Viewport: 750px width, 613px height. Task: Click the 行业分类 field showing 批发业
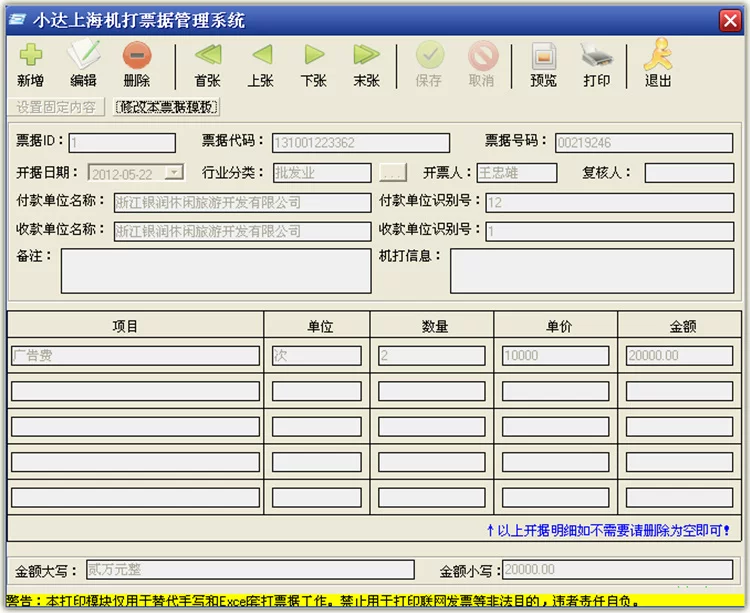tap(322, 173)
